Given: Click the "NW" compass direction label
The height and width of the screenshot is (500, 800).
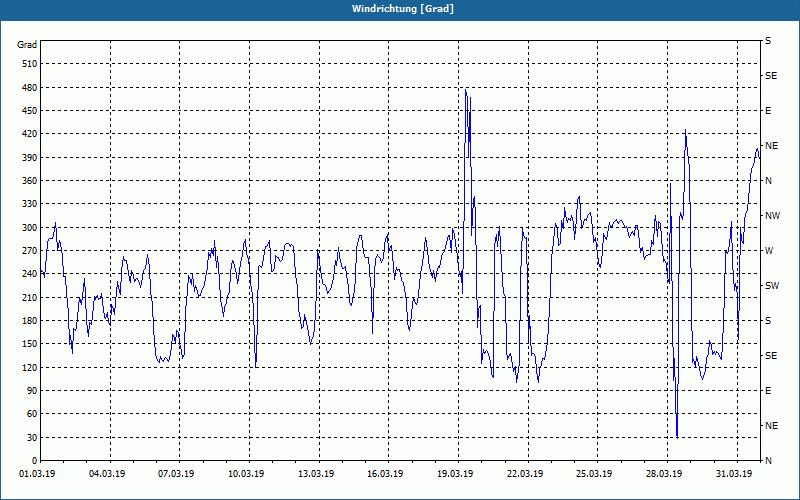Looking at the screenshot, I should click(x=772, y=216).
